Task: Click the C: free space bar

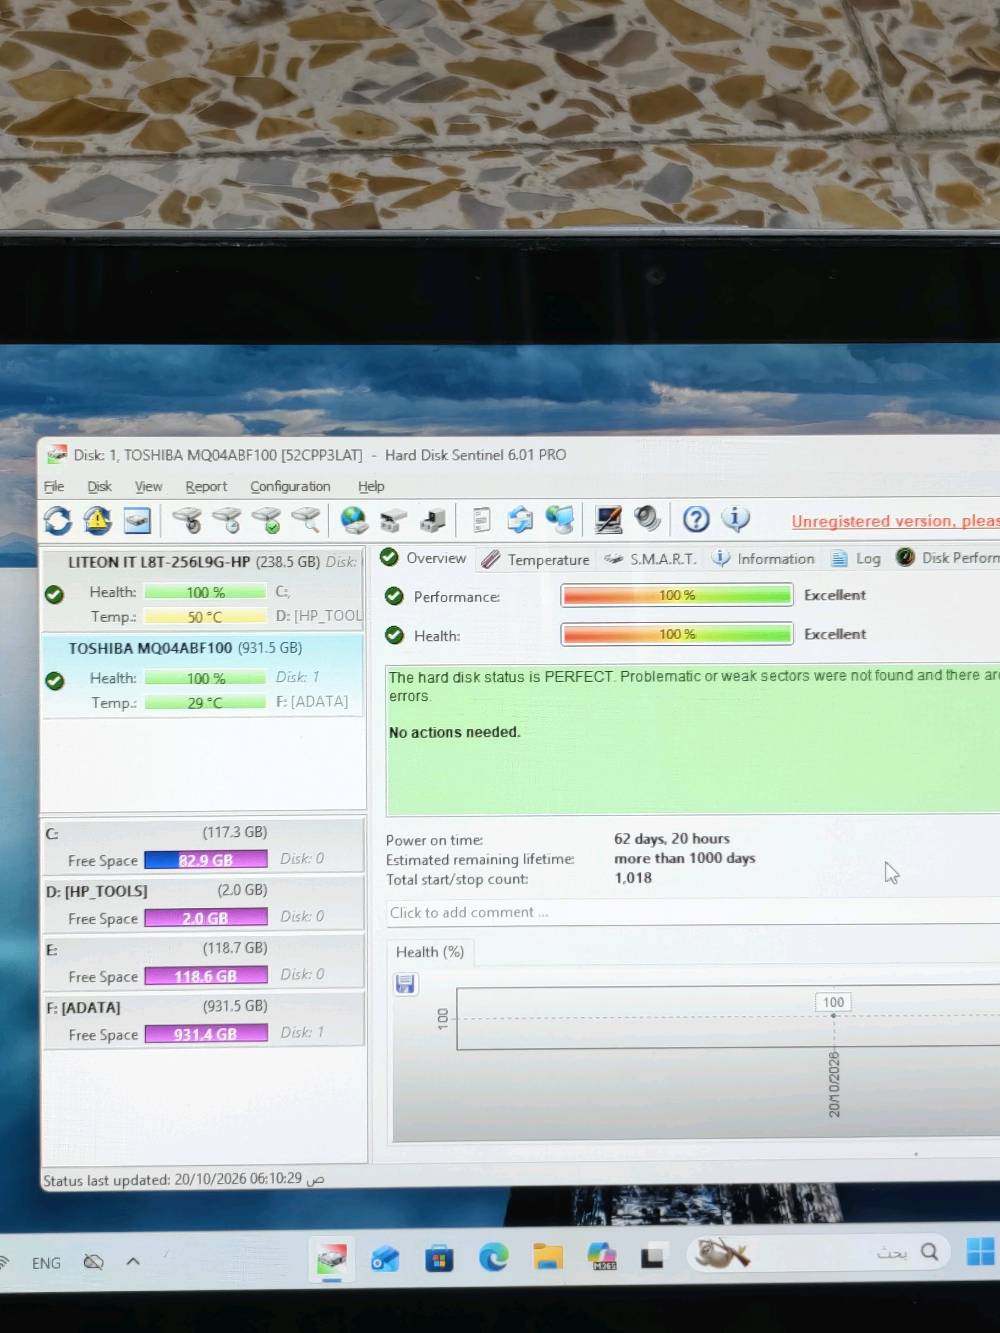Action: click(206, 860)
